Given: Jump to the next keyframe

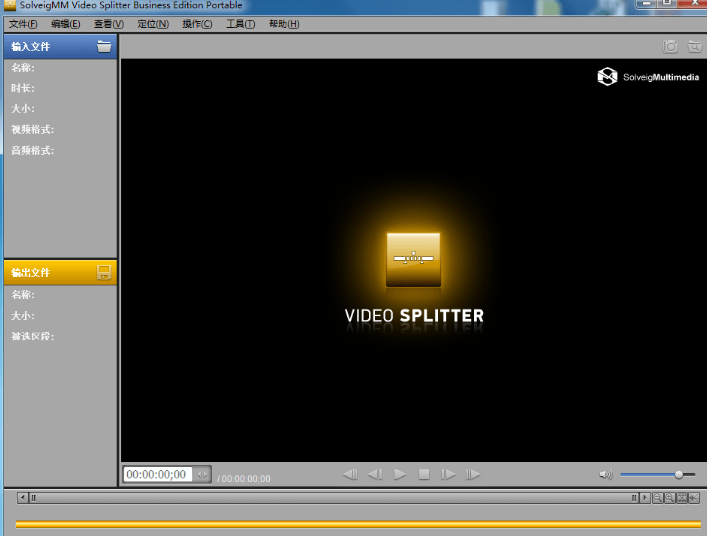Looking at the screenshot, I should pyautogui.click(x=473, y=475).
